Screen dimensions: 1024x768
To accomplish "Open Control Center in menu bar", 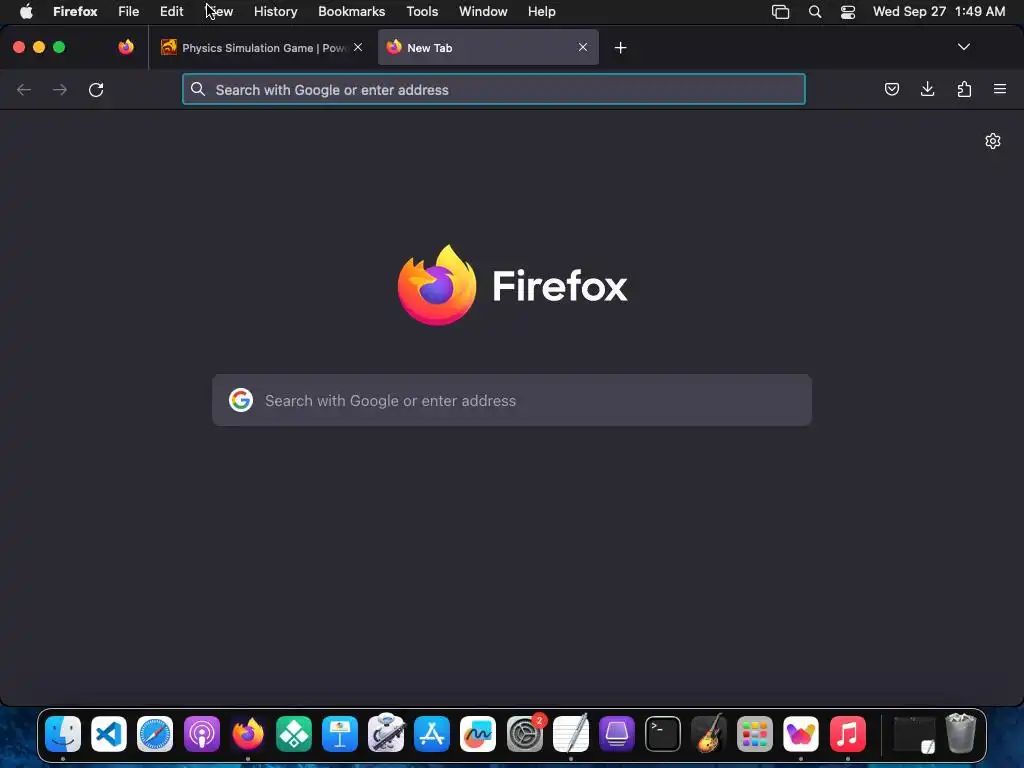I will tap(848, 11).
